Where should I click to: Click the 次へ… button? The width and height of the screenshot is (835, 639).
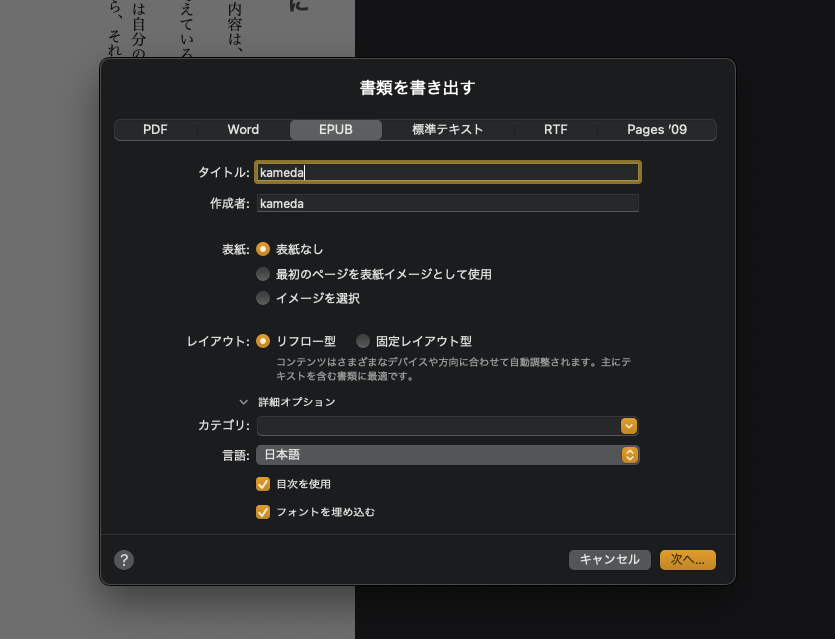point(687,560)
